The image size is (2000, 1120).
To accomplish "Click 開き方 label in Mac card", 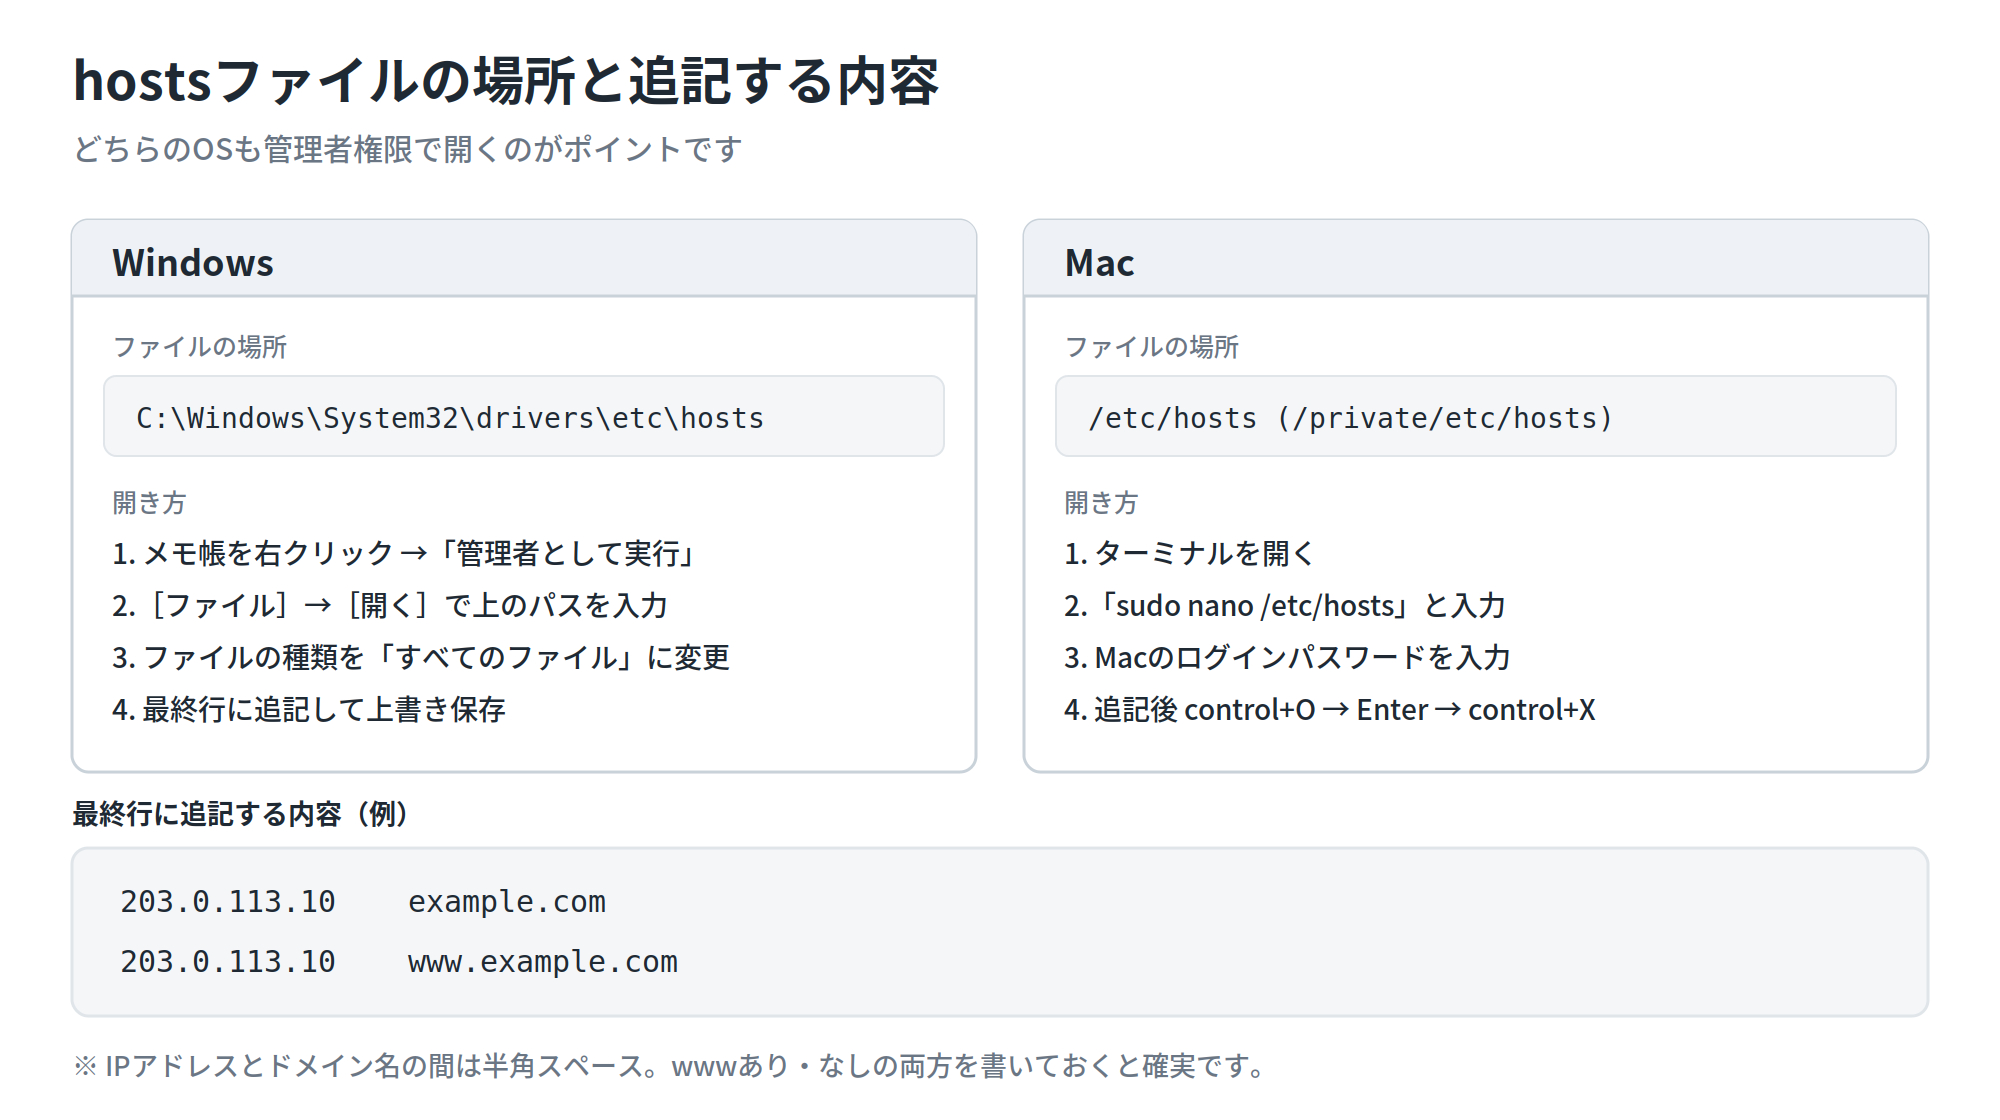I will pos(1102,502).
